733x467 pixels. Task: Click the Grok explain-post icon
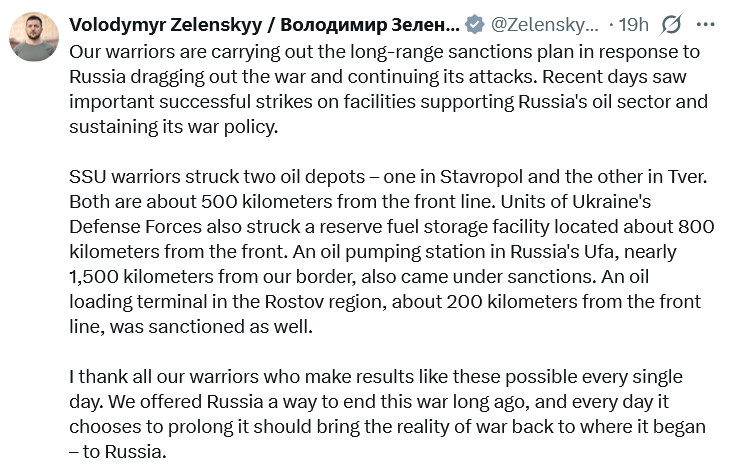click(x=671, y=24)
